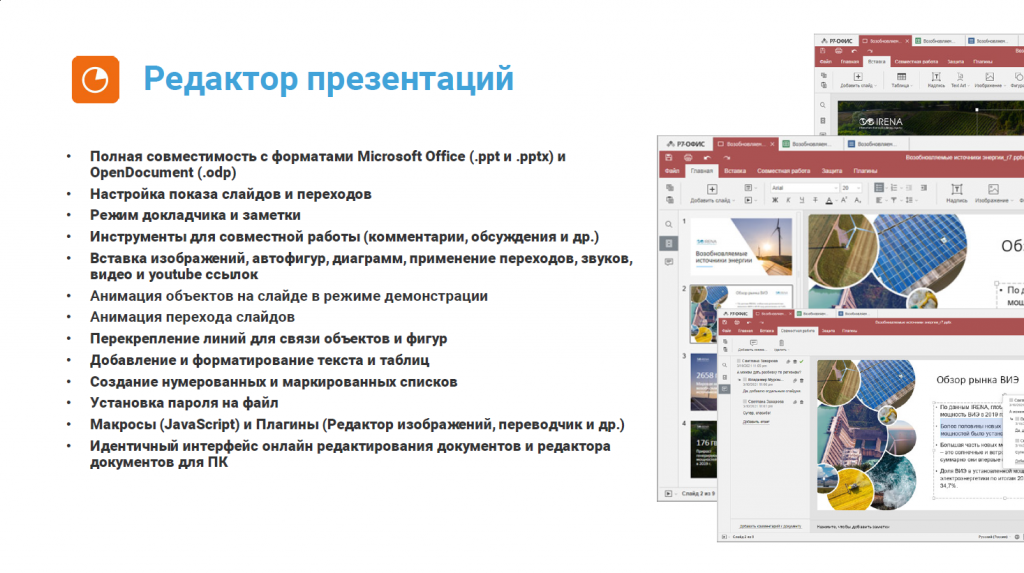Viewport: 1024px width, 573px height.
Task: Click Надпись text box icon in the Главная window
Action: coord(957,189)
